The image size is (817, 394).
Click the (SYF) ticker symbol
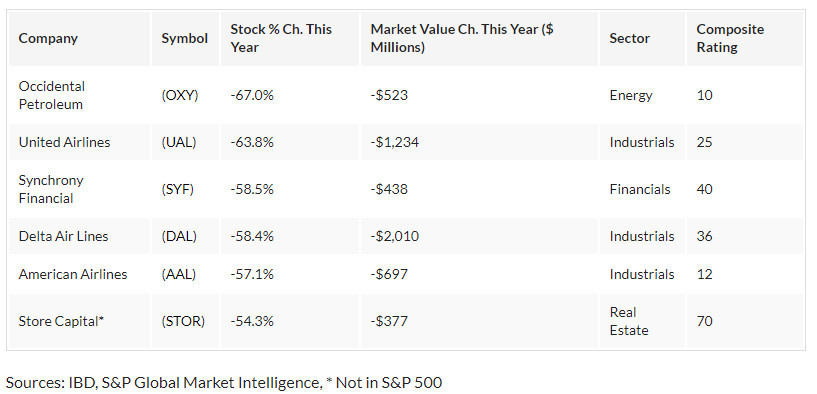178,189
